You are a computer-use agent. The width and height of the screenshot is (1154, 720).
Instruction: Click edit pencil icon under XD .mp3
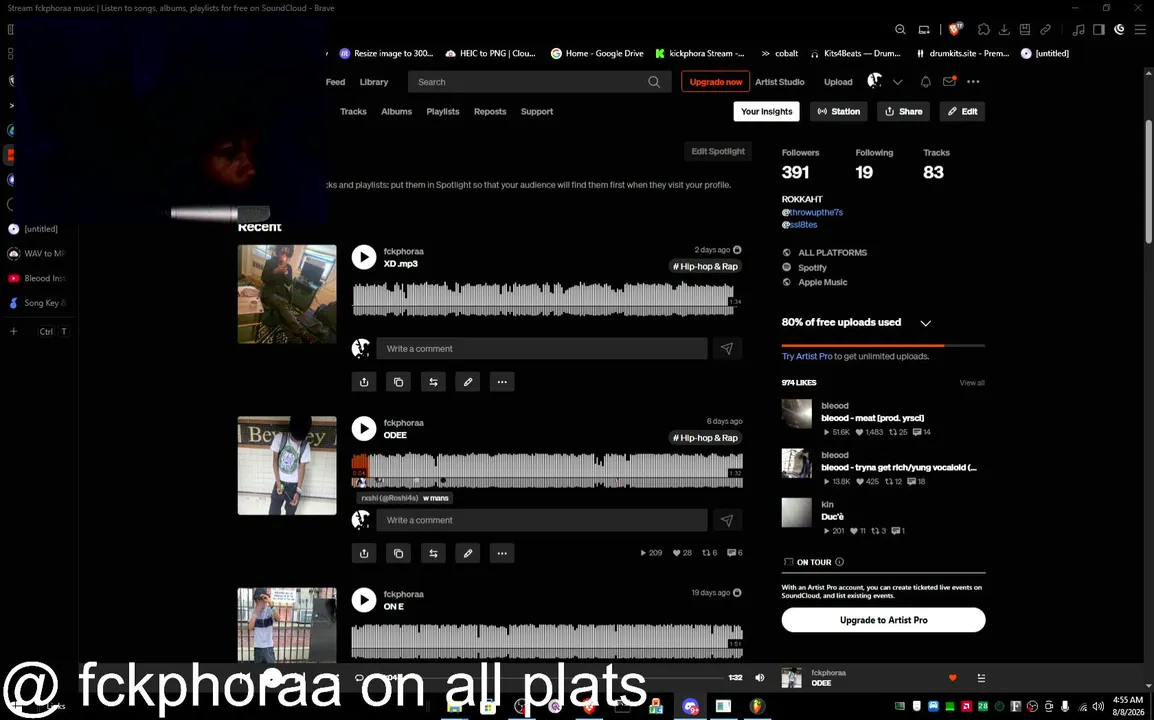point(468,382)
